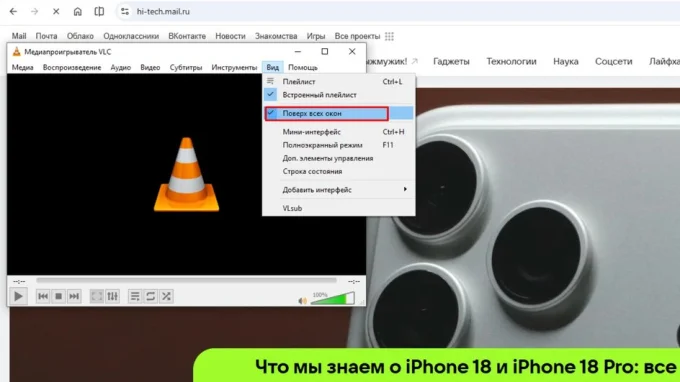
Task: Open browser reading/sidebar panel icon
Action: [99, 12]
